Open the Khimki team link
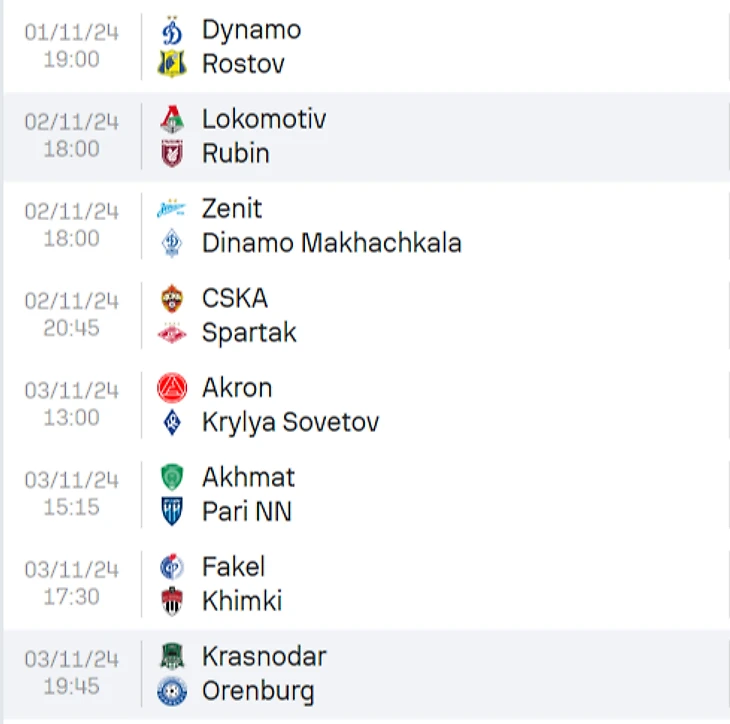 tap(241, 601)
